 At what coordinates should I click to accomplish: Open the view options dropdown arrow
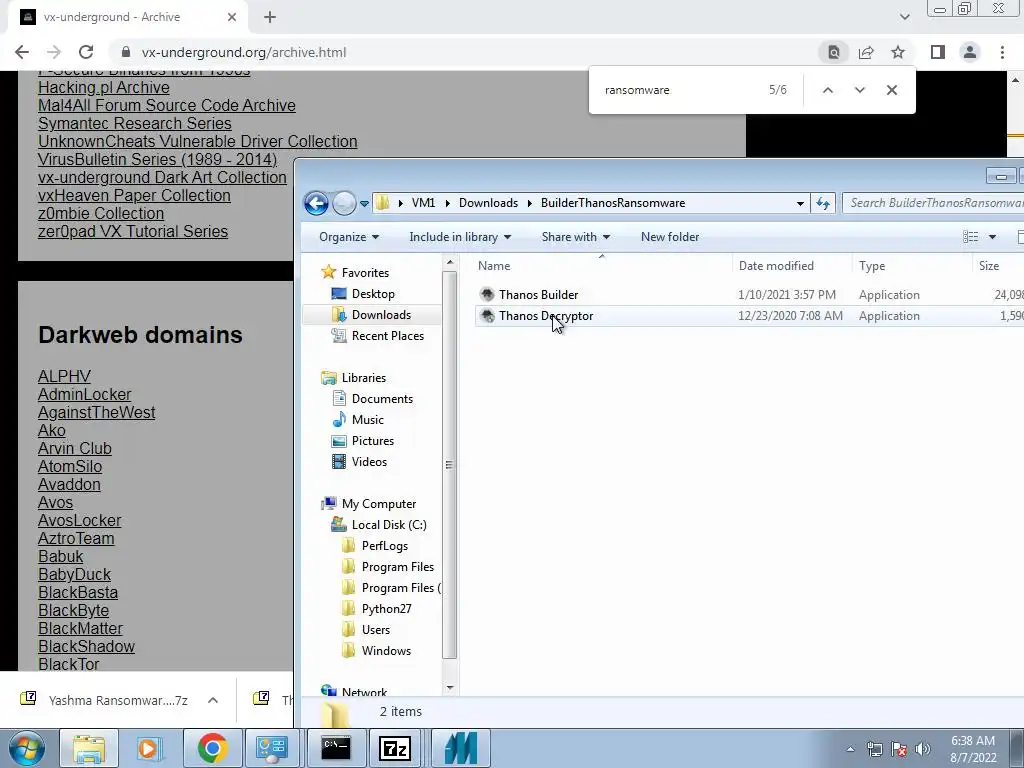tap(992, 237)
